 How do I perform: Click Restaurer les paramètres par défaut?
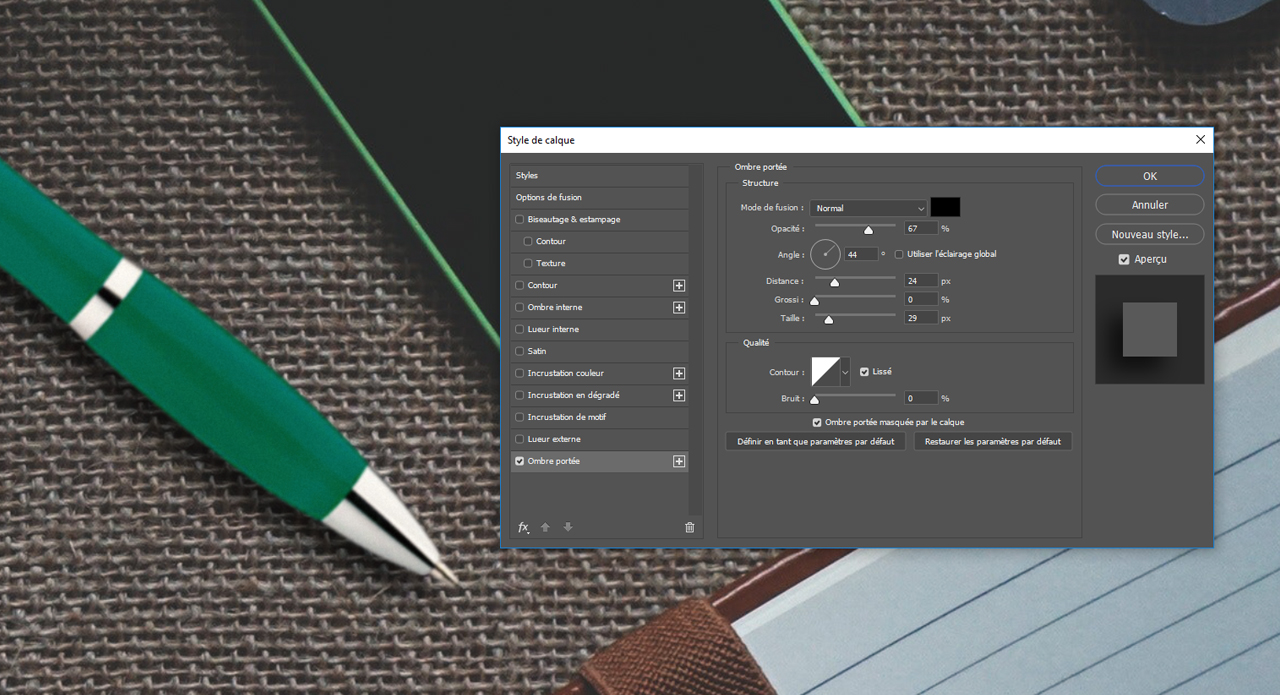click(x=993, y=441)
